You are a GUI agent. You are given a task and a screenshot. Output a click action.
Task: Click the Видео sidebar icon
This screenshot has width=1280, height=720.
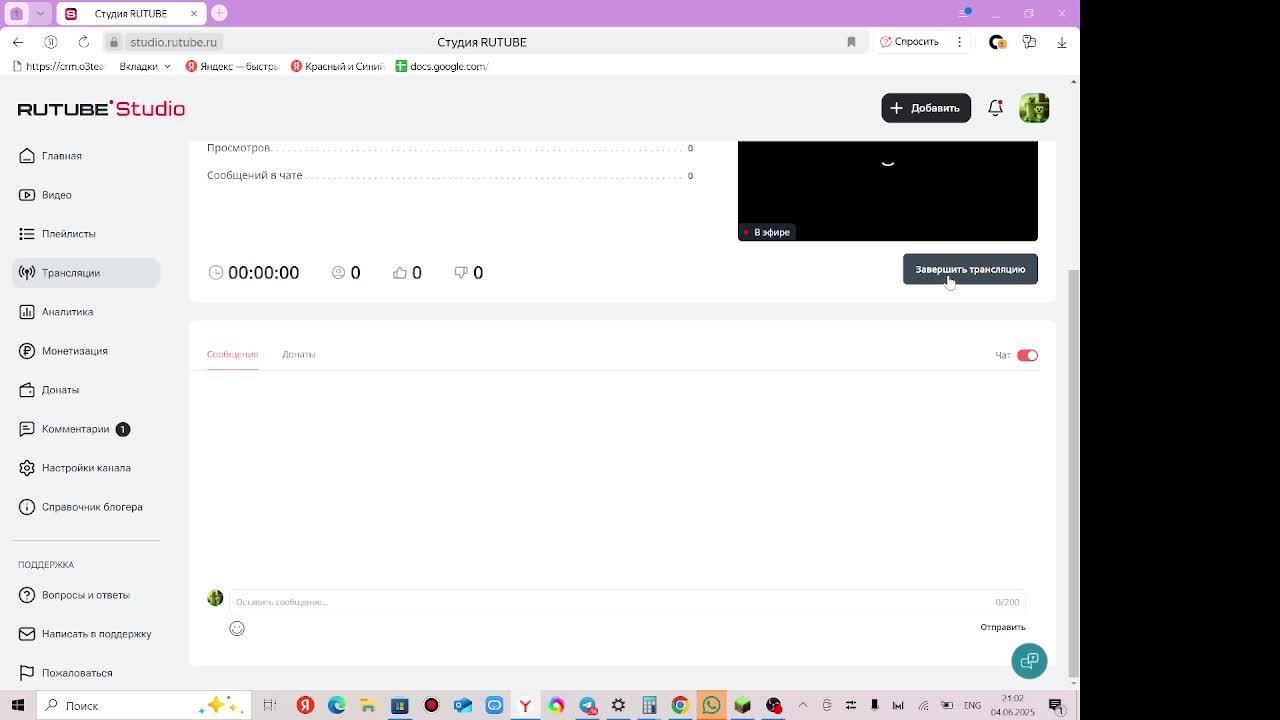tap(27, 195)
